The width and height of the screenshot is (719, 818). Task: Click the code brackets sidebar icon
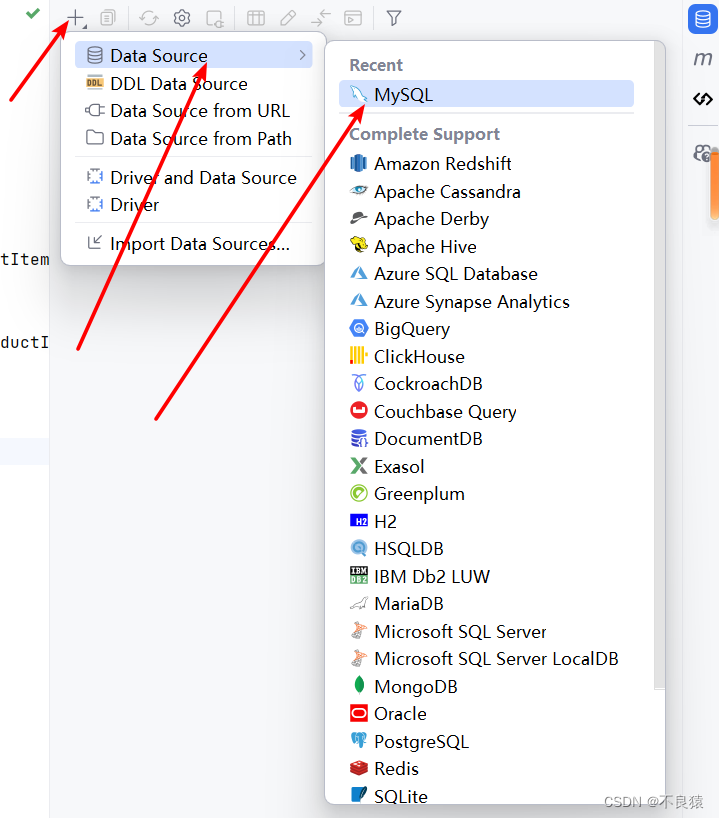[702, 98]
